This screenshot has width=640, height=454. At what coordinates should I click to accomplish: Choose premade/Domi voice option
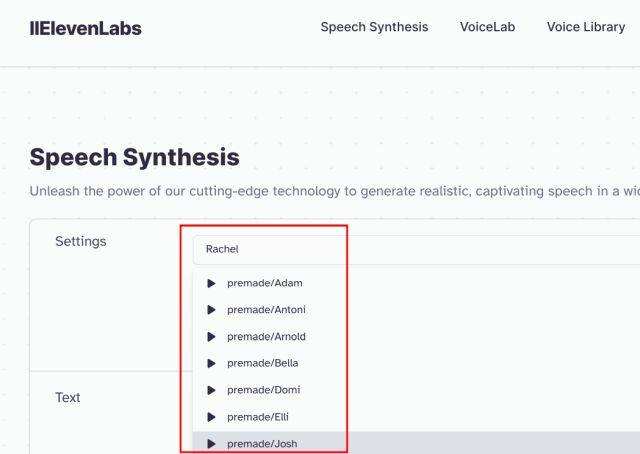[264, 390]
